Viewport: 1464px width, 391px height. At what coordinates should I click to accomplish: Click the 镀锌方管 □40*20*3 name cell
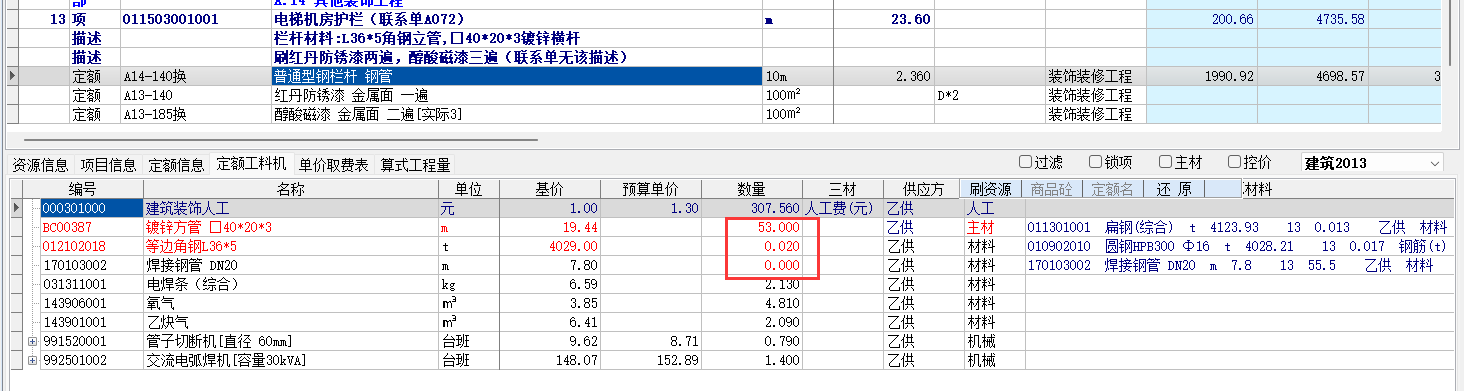tap(291, 227)
